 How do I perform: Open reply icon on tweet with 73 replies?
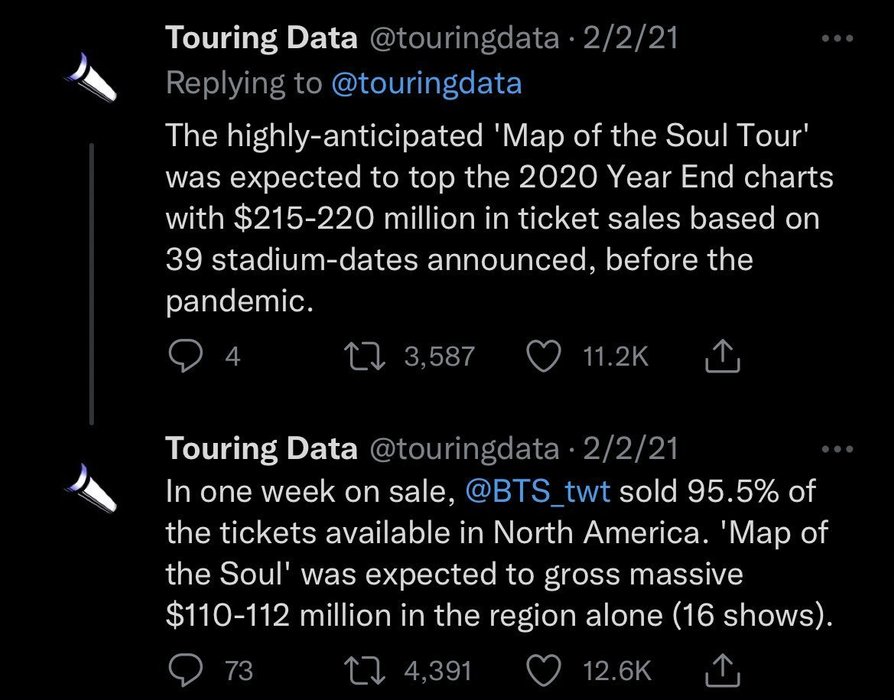[186, 670]
